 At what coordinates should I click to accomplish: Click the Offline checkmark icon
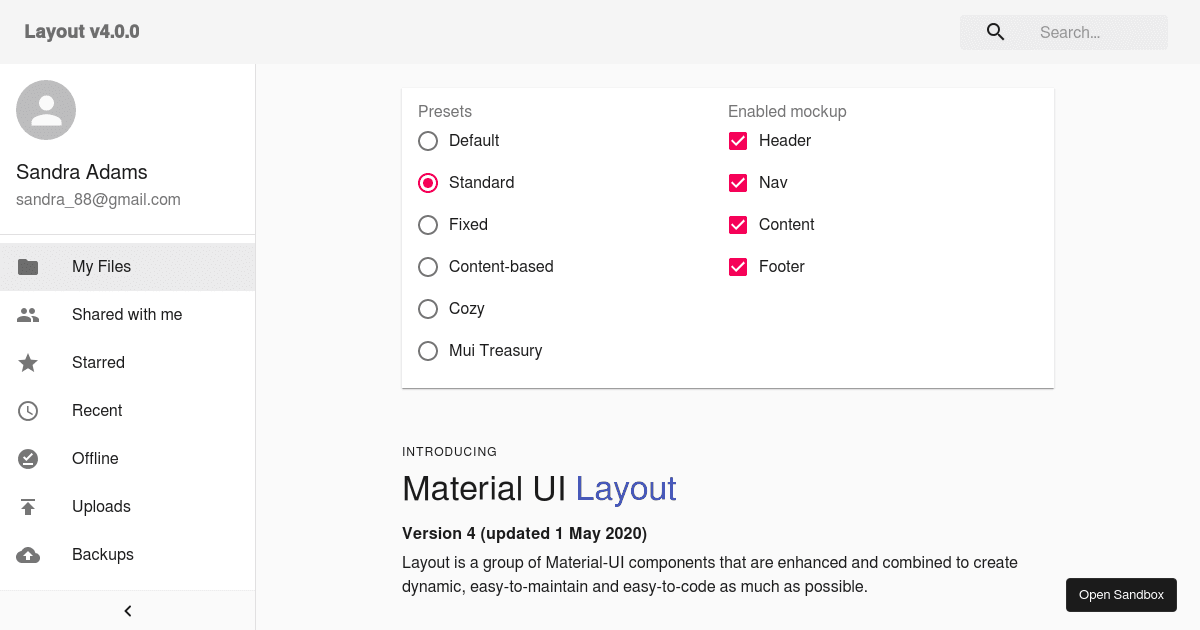[28, 458]
